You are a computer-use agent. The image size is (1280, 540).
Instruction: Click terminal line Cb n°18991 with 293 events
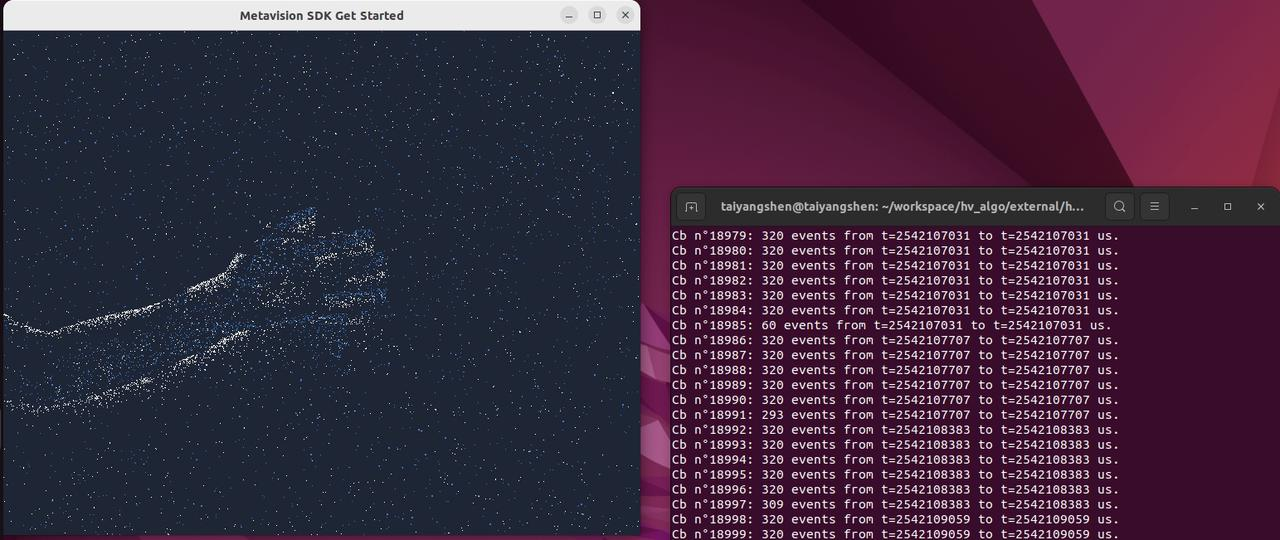click(895, 415)
